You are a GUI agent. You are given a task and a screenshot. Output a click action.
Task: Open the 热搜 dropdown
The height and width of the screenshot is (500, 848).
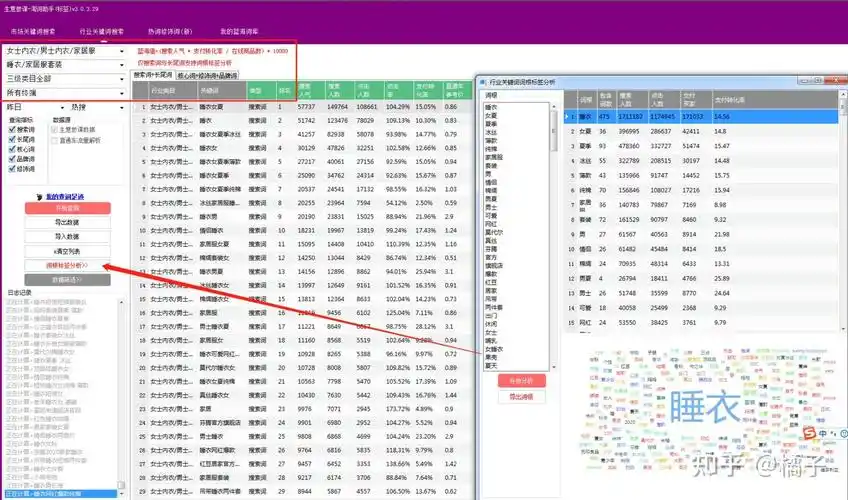pyautogui.click(x=97, y=108)
